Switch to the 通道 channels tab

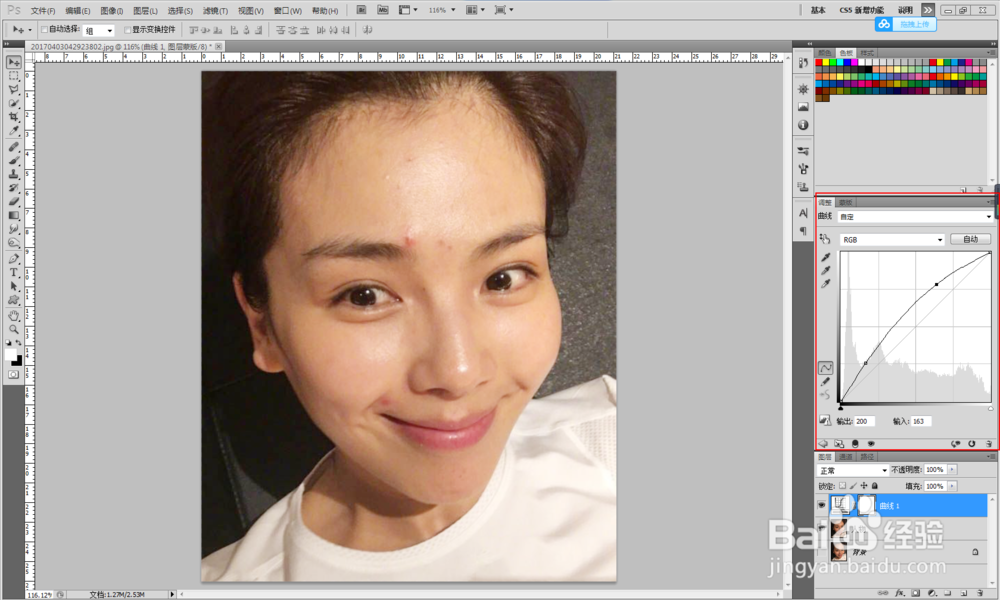(x=846, y=457)
